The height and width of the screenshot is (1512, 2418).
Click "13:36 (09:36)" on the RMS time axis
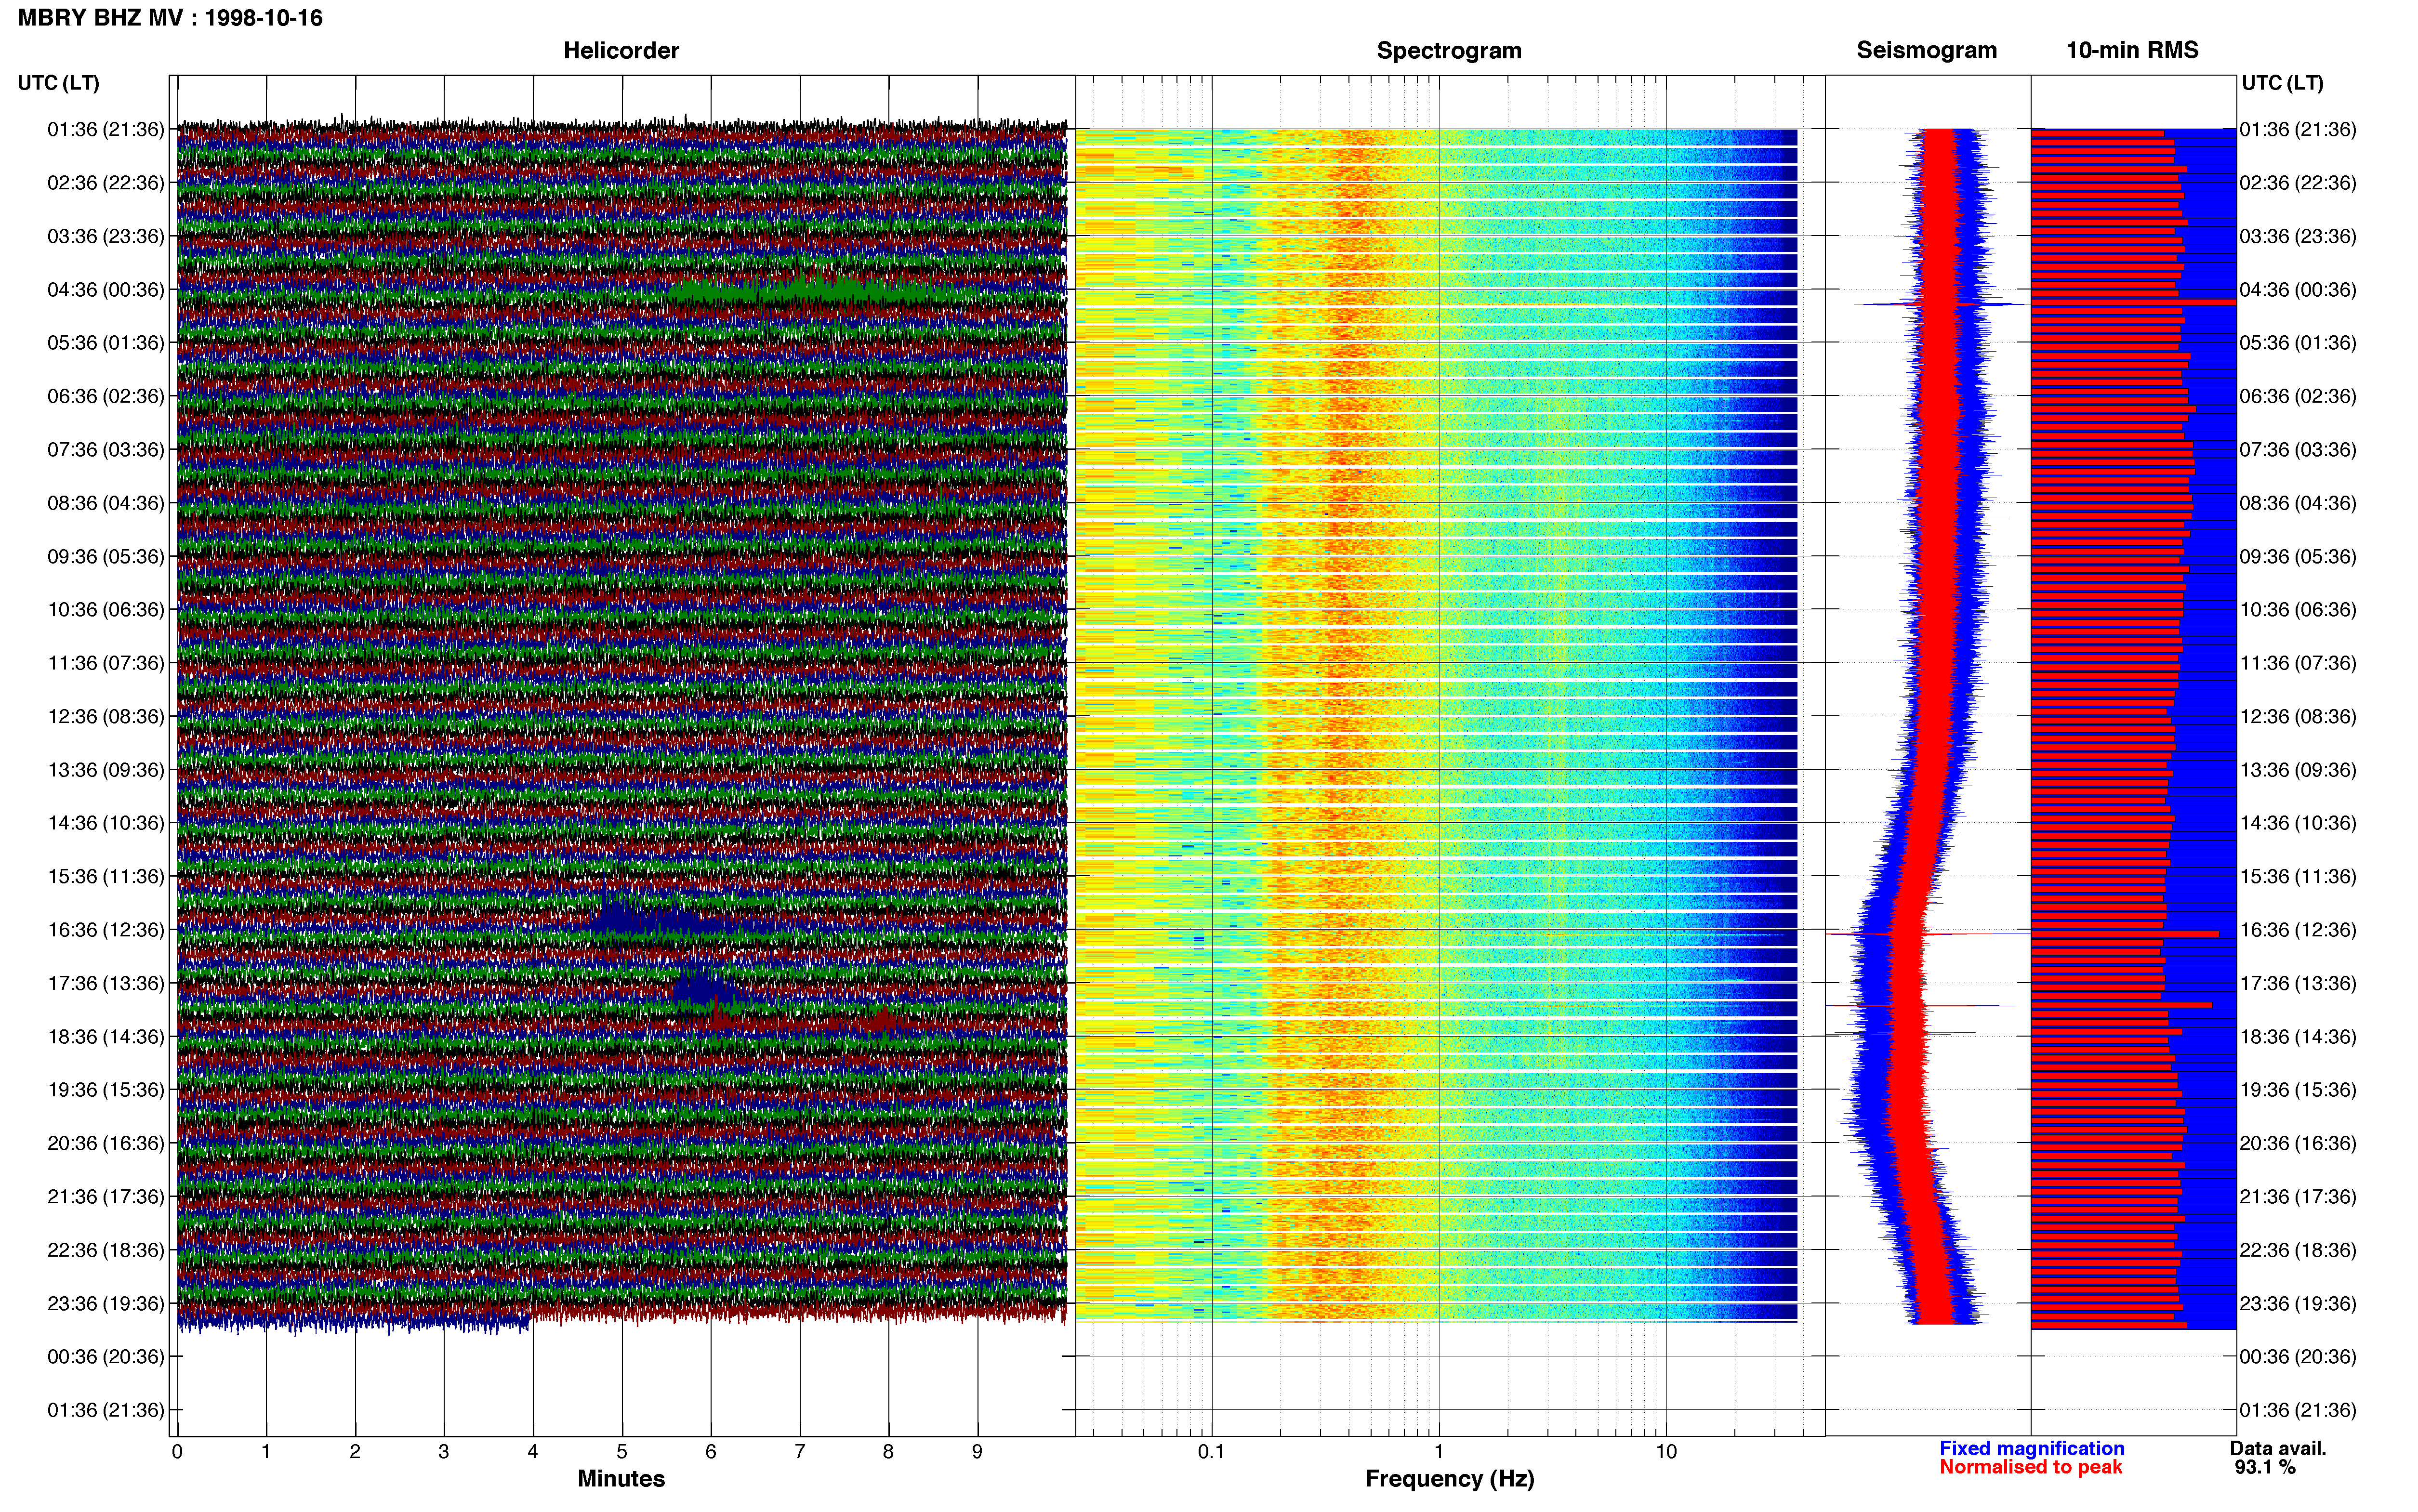pos(2298,770)
